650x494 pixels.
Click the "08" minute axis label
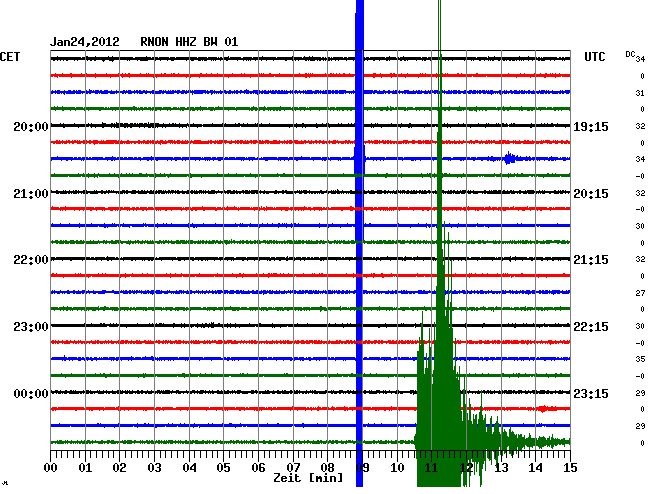point(327,468)
